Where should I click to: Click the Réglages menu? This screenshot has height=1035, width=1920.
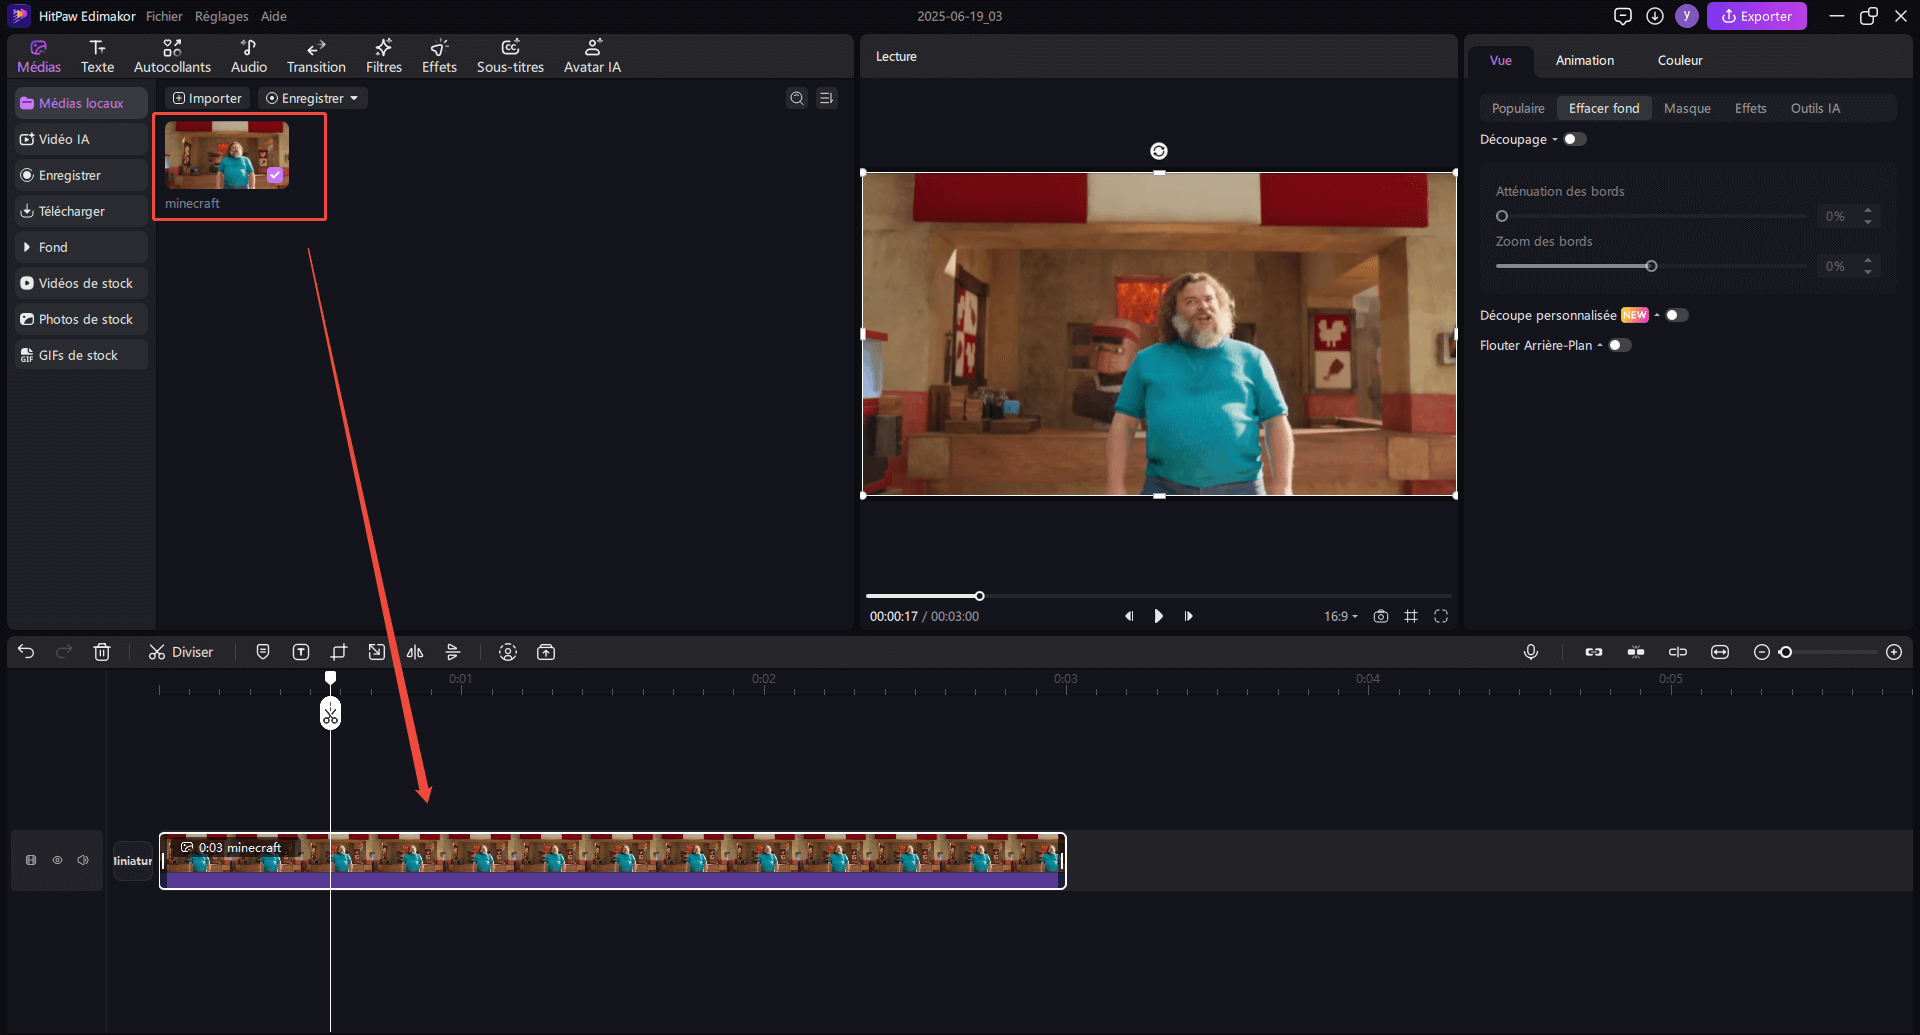(x=221, y=16)
